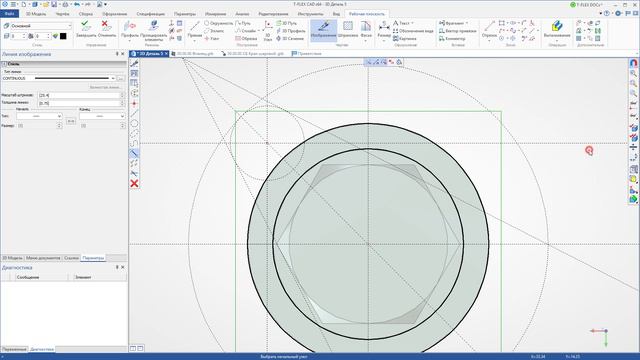Switch to the Сборка ribbon tab
Viewport: 640px width, 360px height.
coord(86,14)
